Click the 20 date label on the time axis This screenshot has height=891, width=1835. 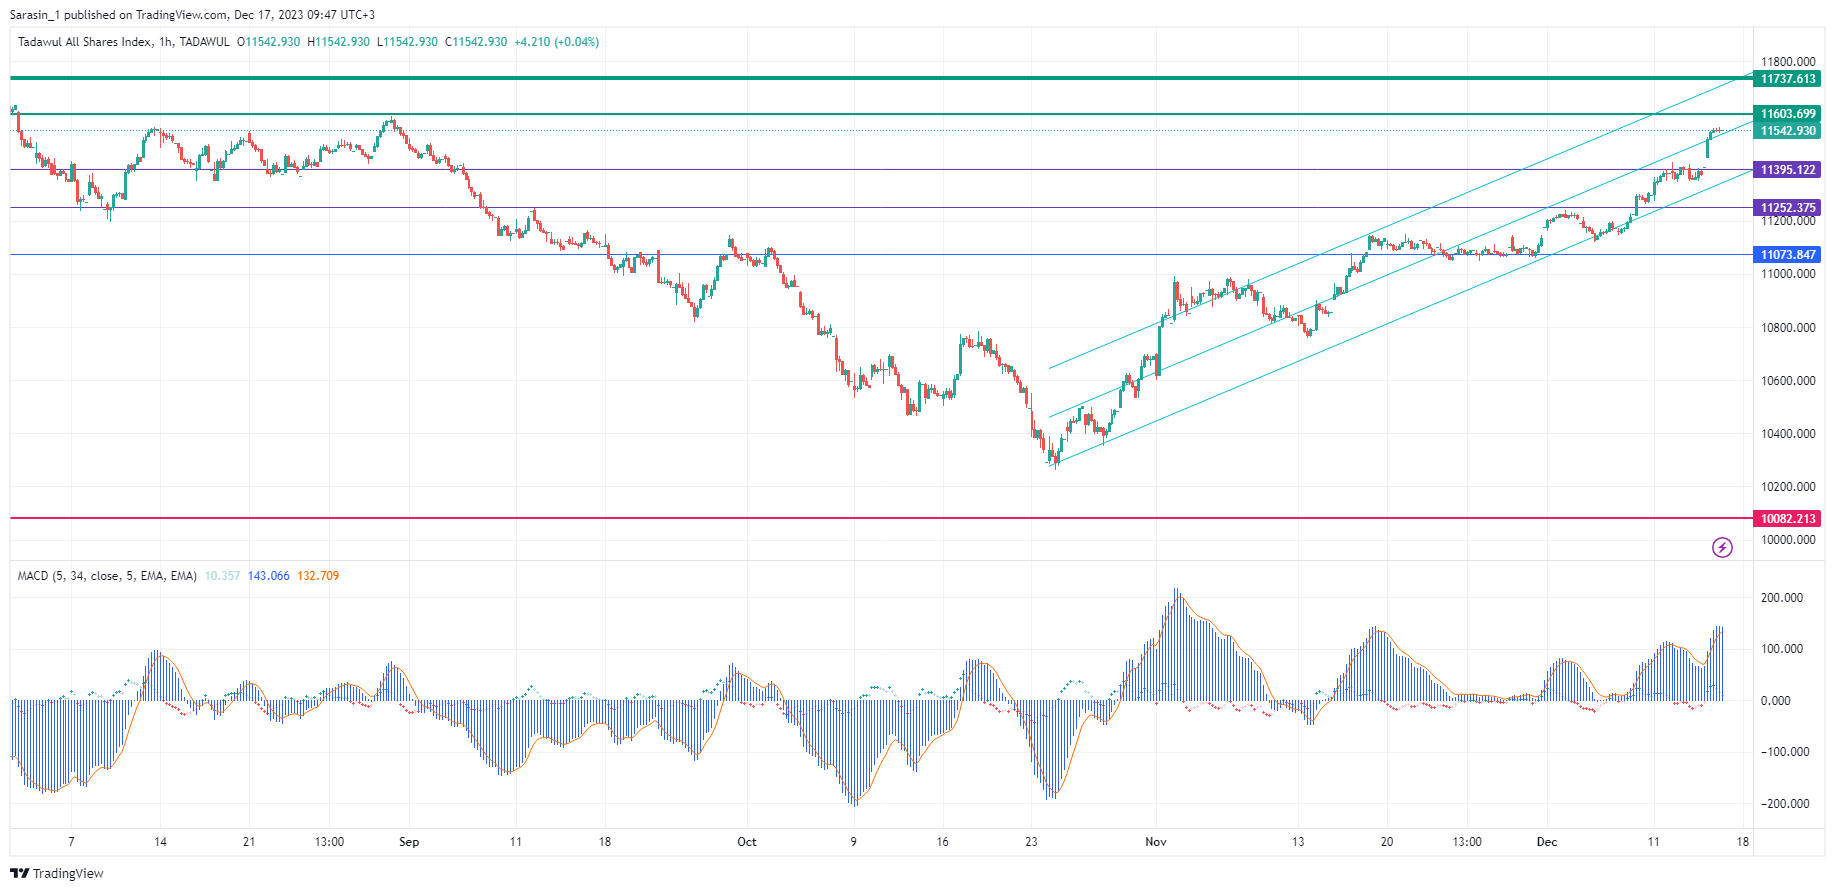pos(1387,842)
